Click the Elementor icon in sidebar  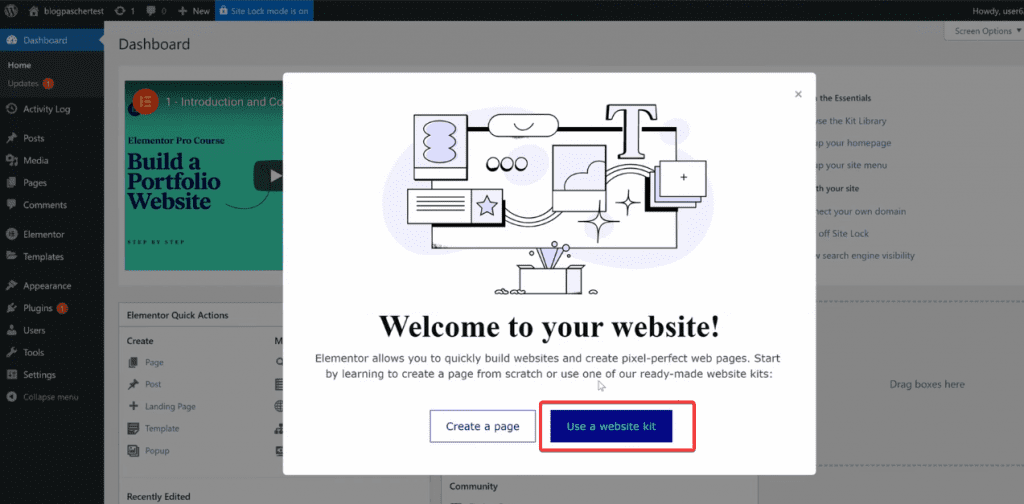click(11, 234)
